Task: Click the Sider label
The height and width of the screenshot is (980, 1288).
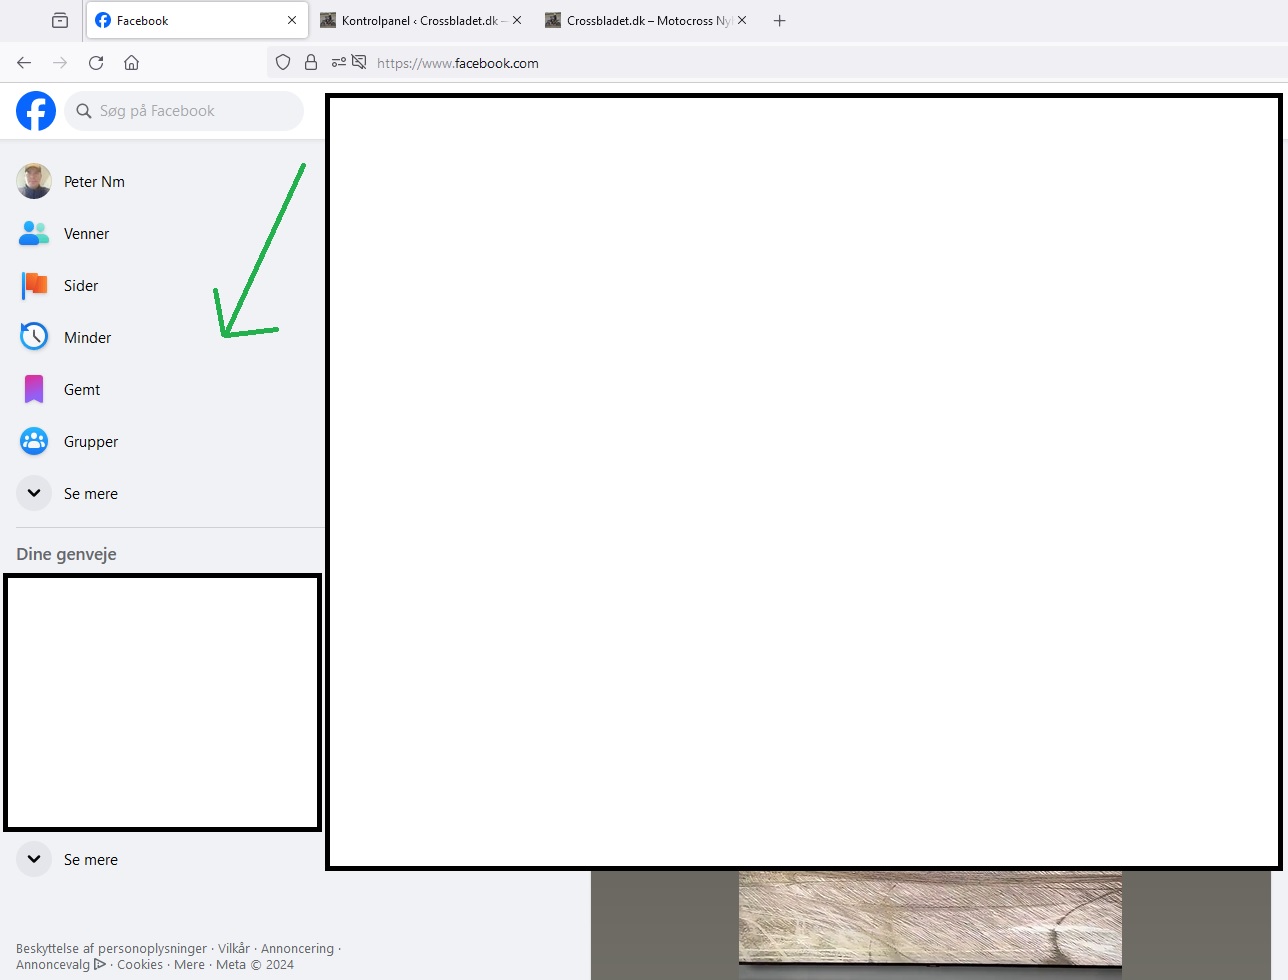Action: pyautogui.click(x=81, y=286)
